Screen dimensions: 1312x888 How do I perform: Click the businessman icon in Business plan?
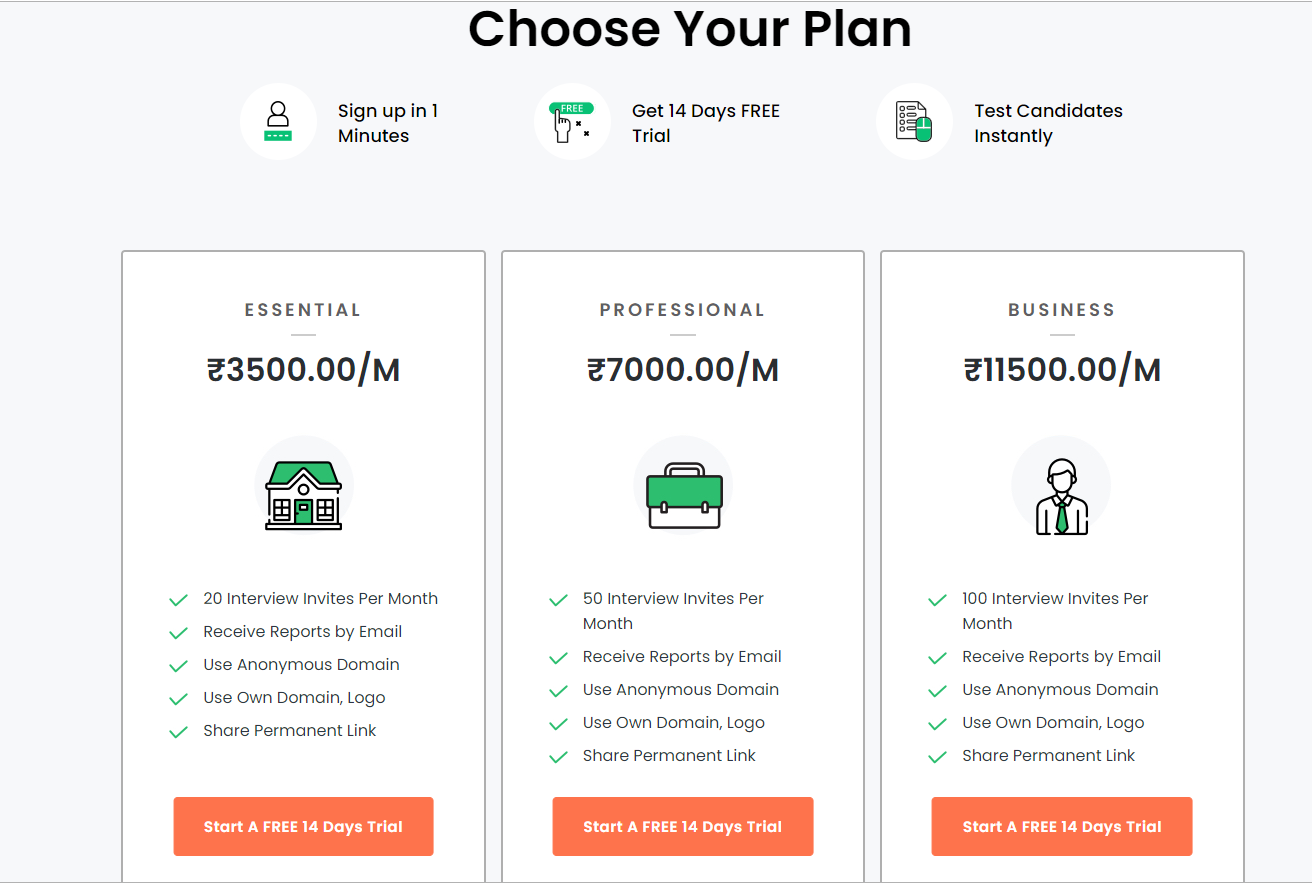1061,496
